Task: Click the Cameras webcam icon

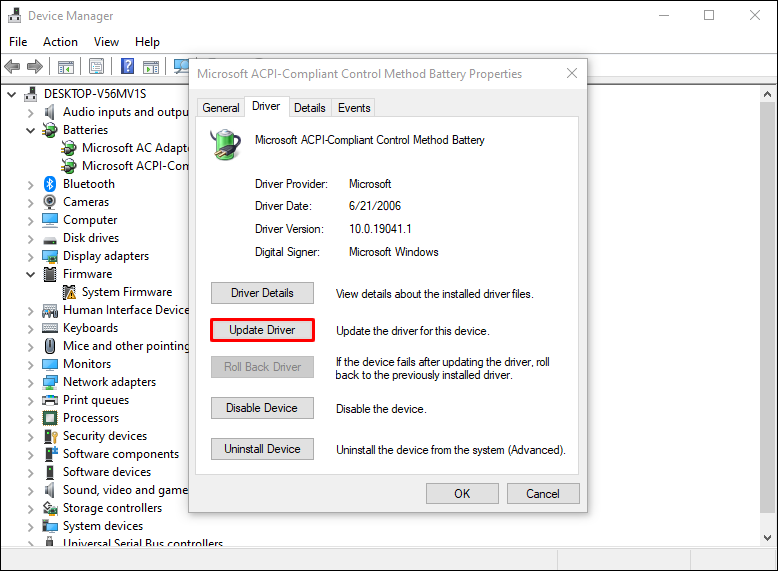Action: [50, 202]
